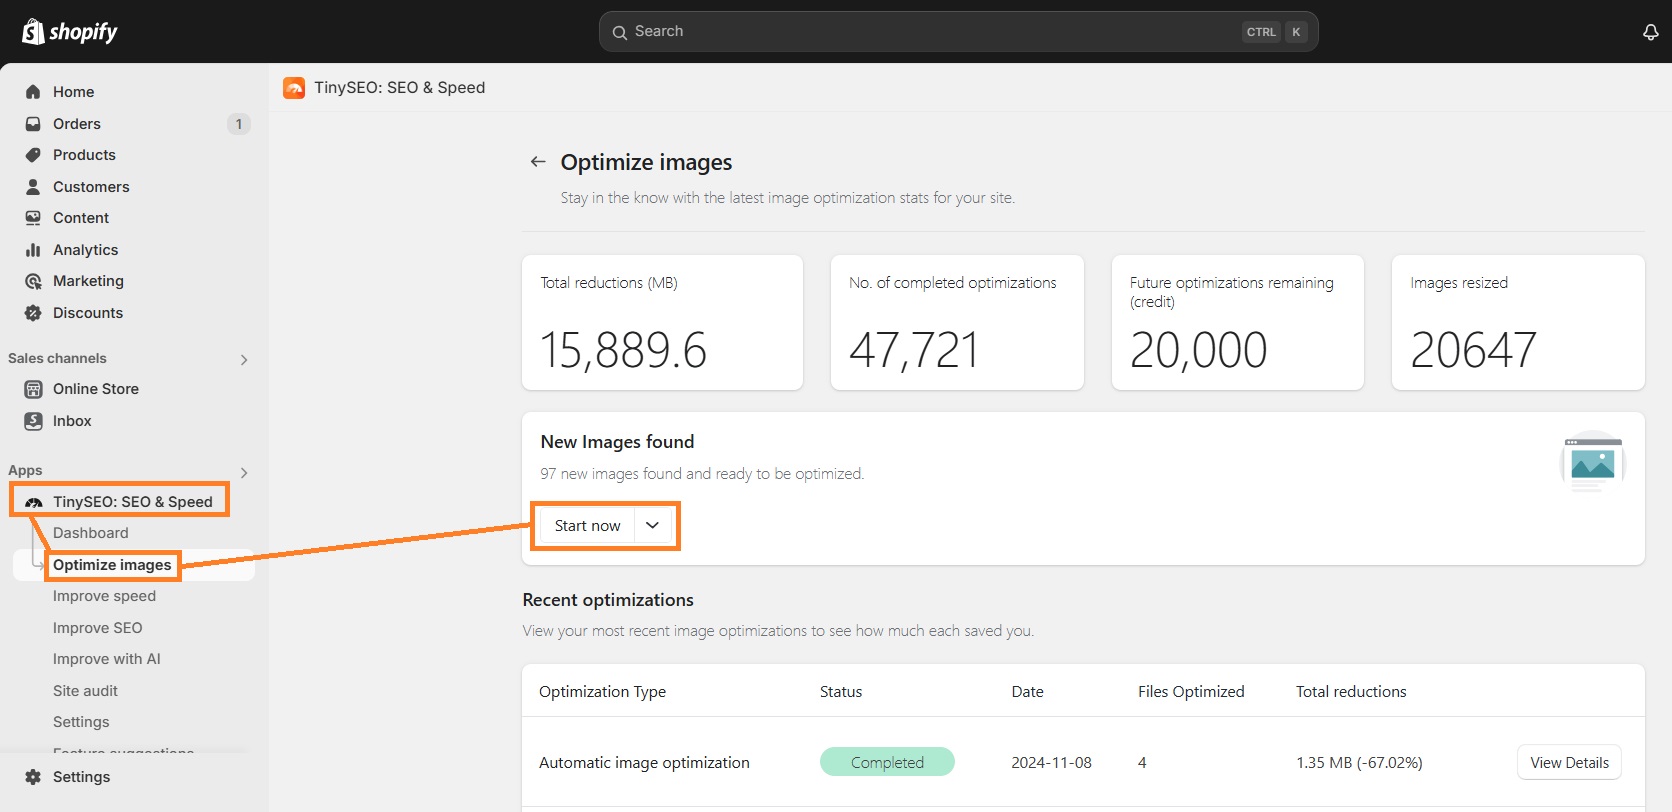Click the Inbox channel icon

tap(33, 421)
